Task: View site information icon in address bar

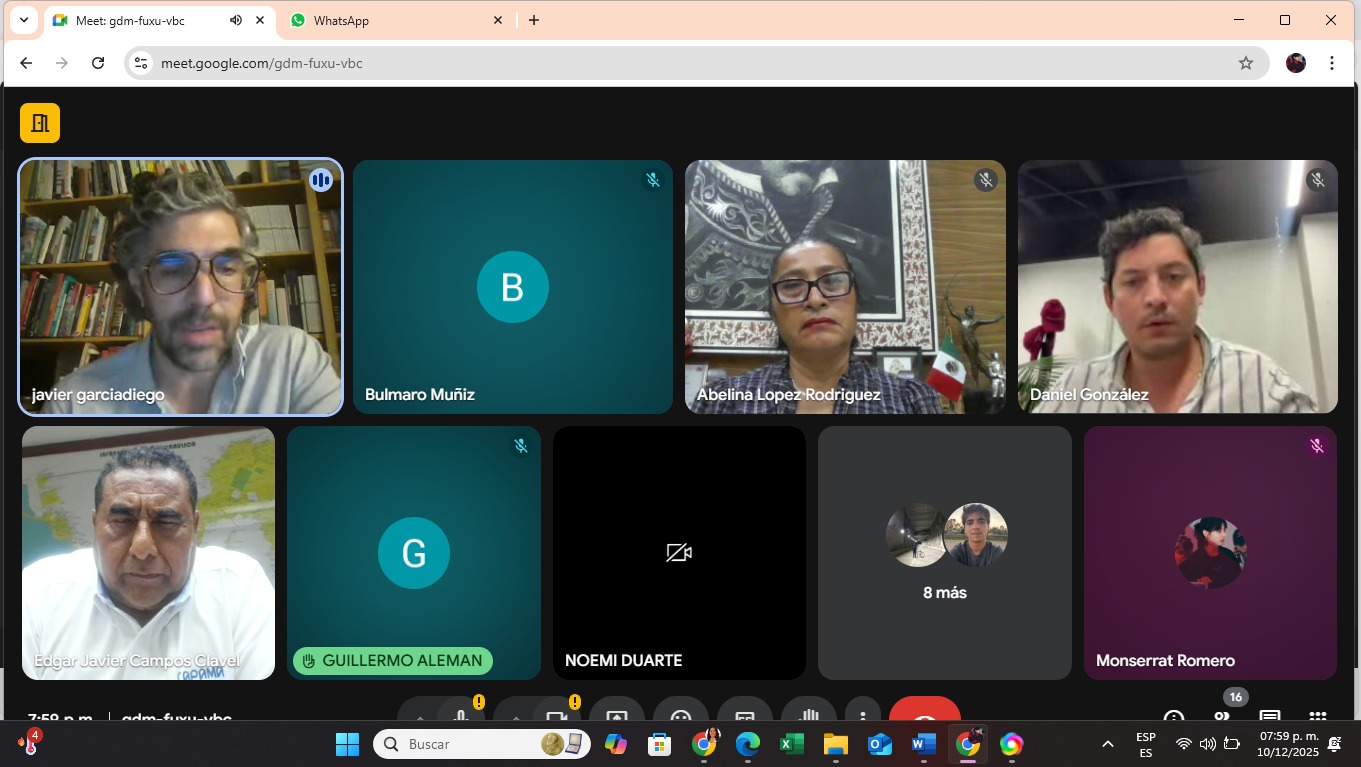Action: [141, 63]
